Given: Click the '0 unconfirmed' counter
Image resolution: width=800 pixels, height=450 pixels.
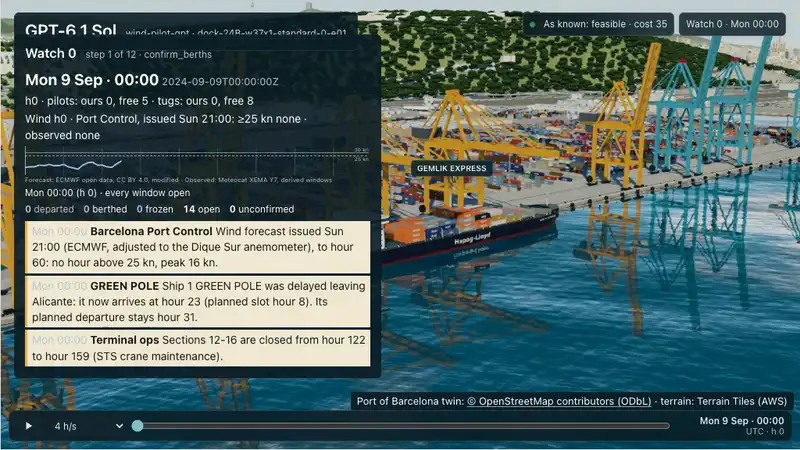Looking at the screenshot, I should click(x=262, y=209).
